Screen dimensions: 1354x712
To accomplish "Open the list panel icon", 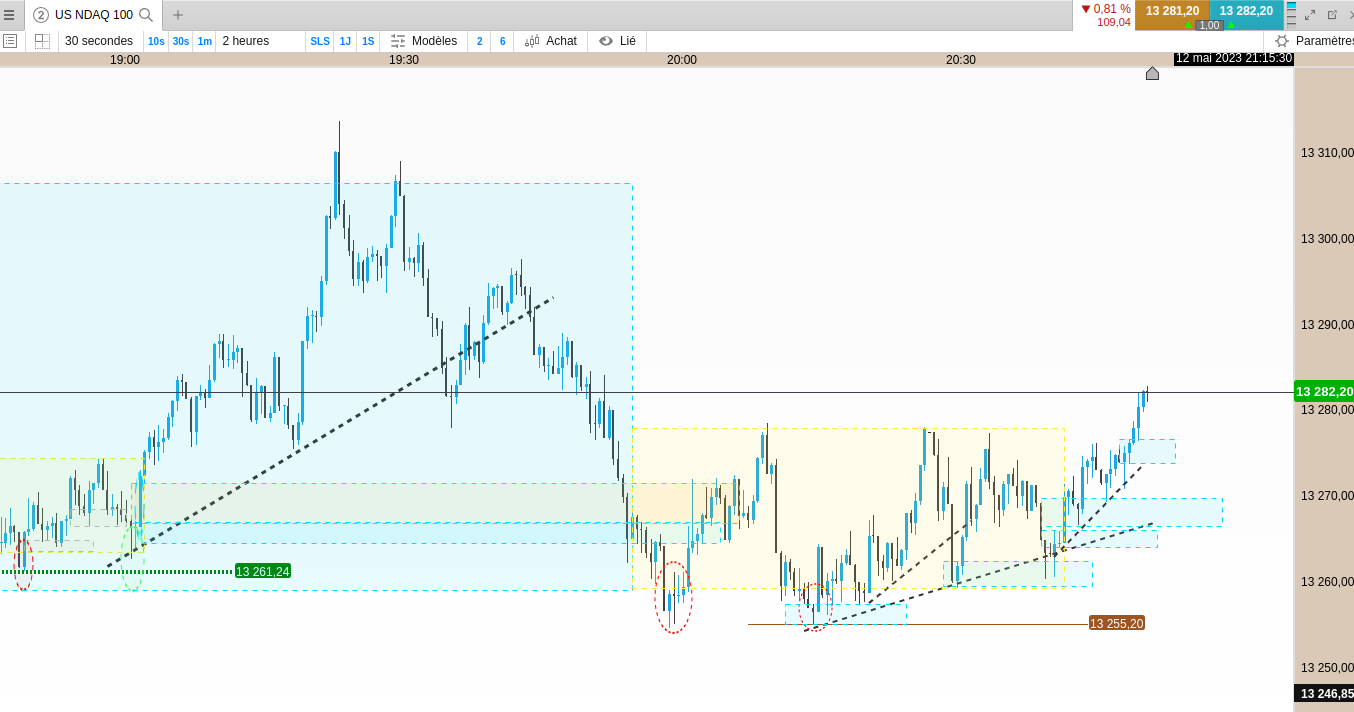I will coord(10,41).
